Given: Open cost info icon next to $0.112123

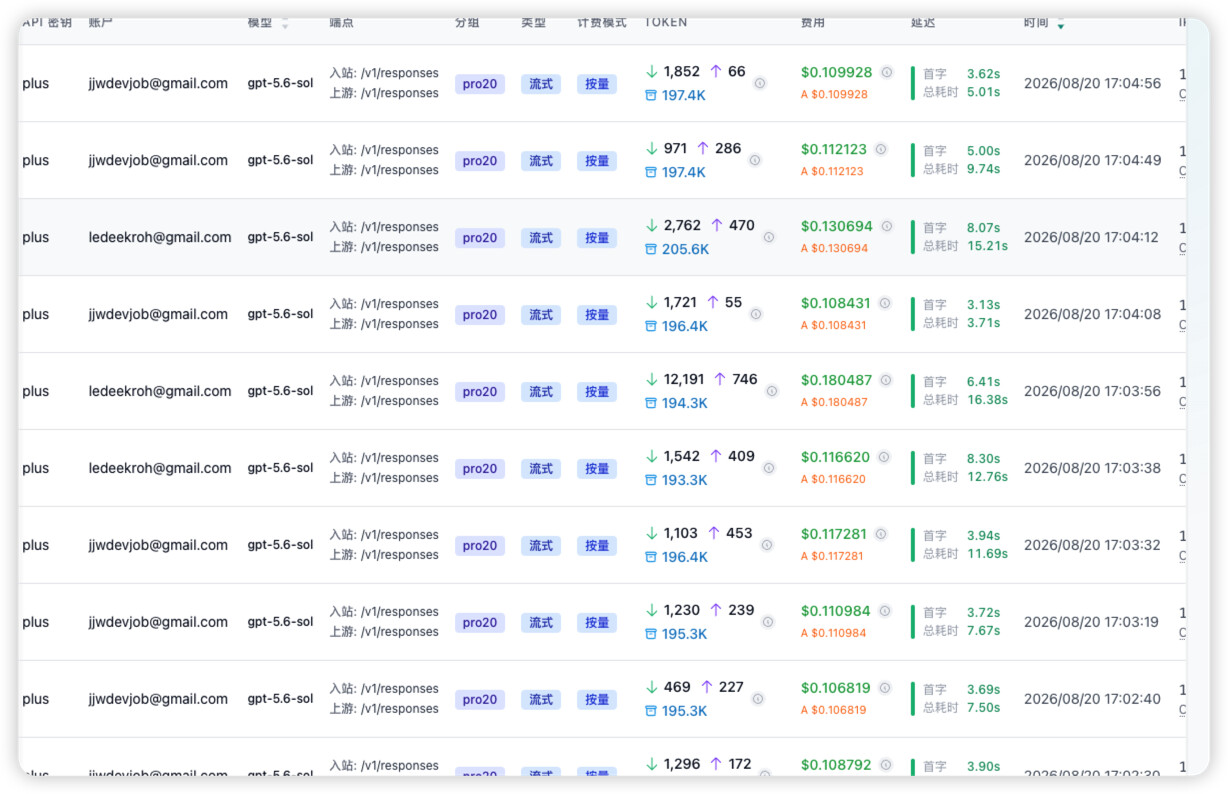Looking at the screenshot, I should tap(881, 149).
